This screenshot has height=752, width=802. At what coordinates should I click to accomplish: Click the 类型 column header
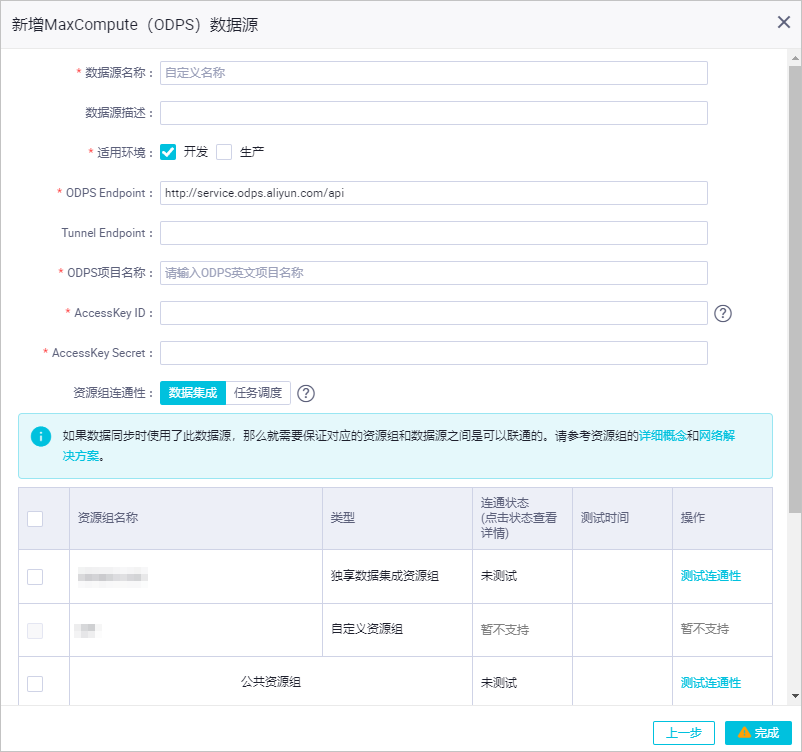tap(397, 518)
